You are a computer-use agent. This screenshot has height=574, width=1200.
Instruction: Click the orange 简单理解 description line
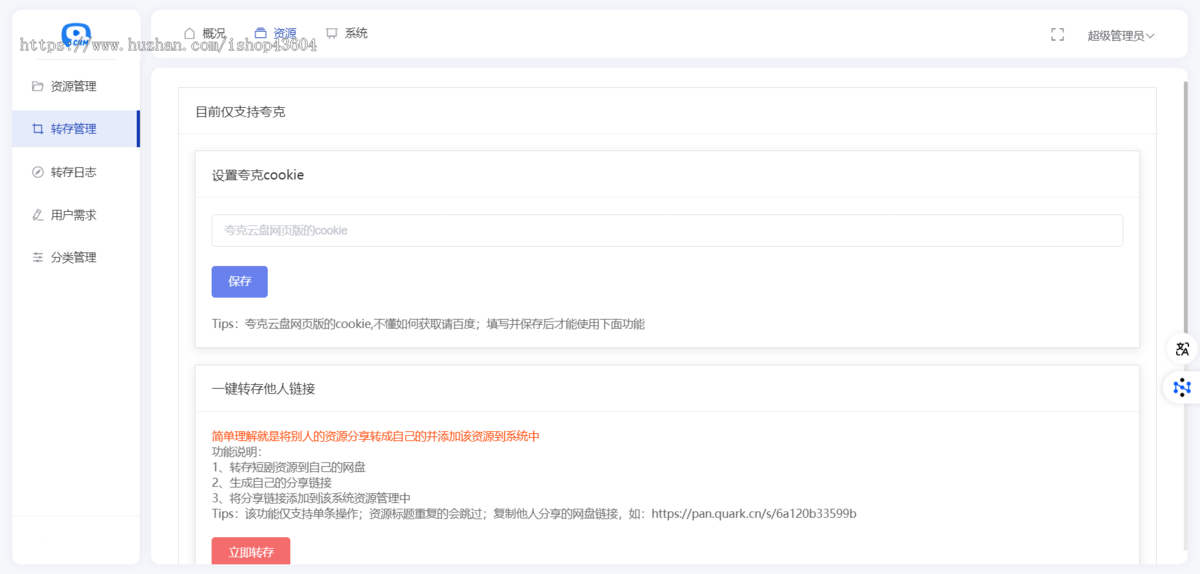point(376,436)
